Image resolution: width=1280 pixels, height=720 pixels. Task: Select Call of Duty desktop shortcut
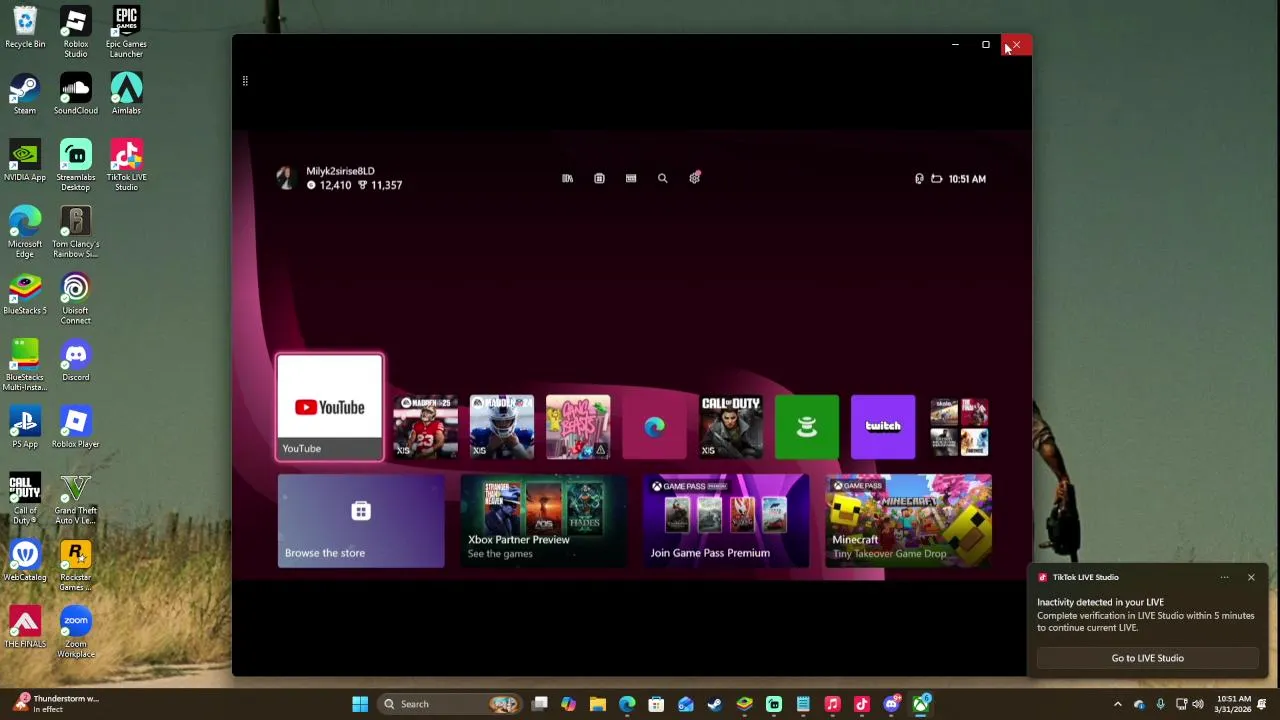tap(25, 499)
